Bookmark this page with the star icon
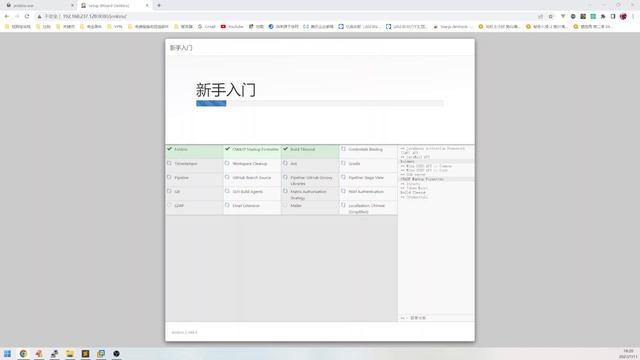 pos(551,16)
